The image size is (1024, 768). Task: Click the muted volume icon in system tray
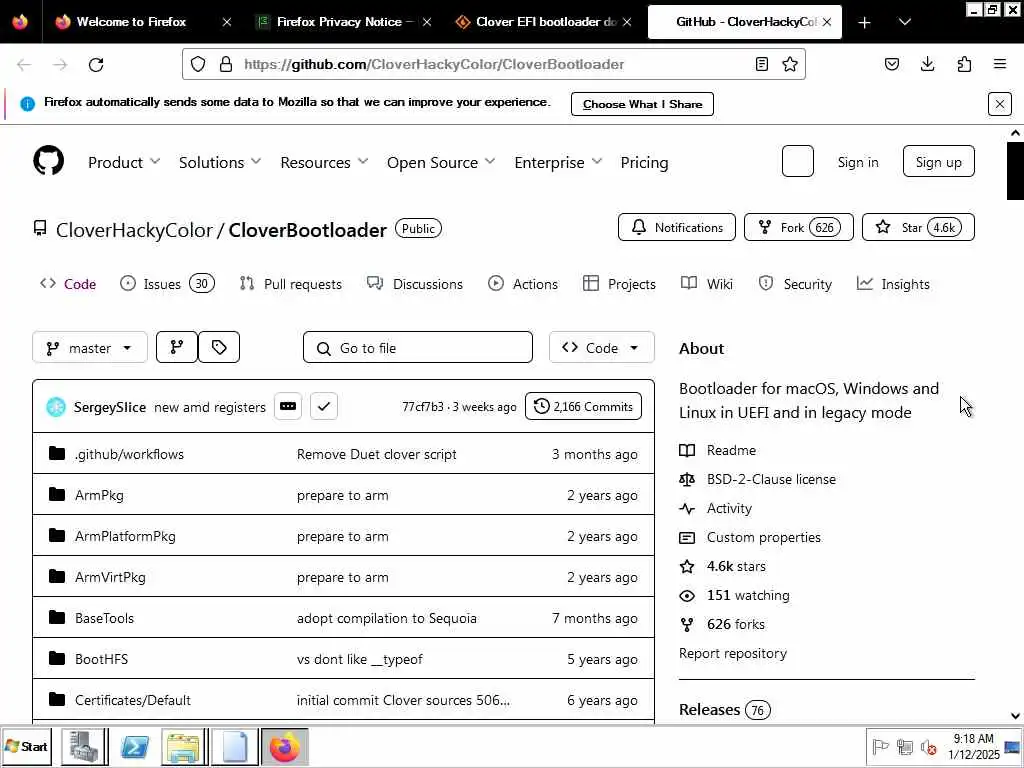click(x=928, y=746)
